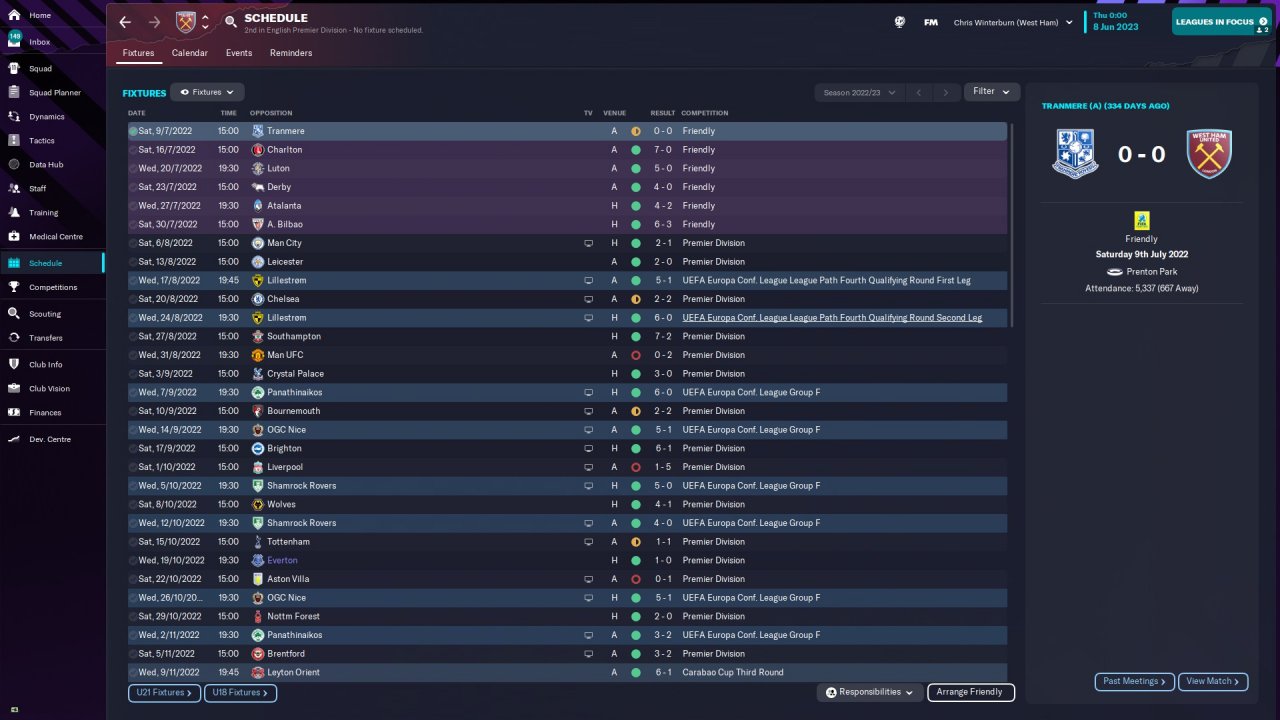Click the 1 - 5 result against Liverpool
The height and width of the screenshot is (720, 1280).
(663, 467)
